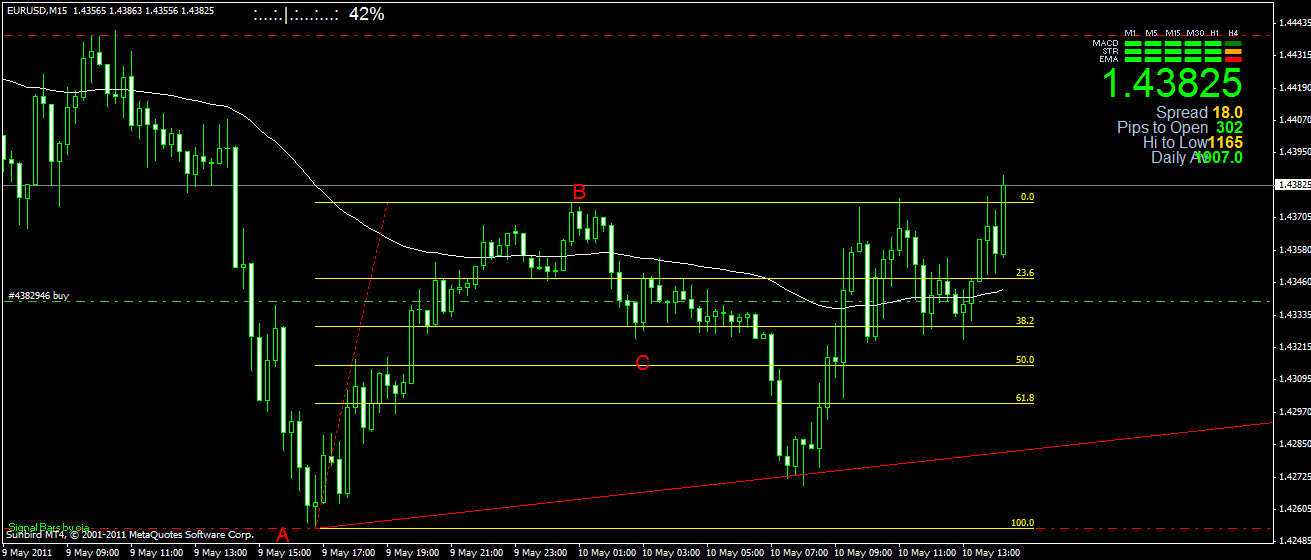Click the large 1.43825 price display

[x=1173, y=83]
